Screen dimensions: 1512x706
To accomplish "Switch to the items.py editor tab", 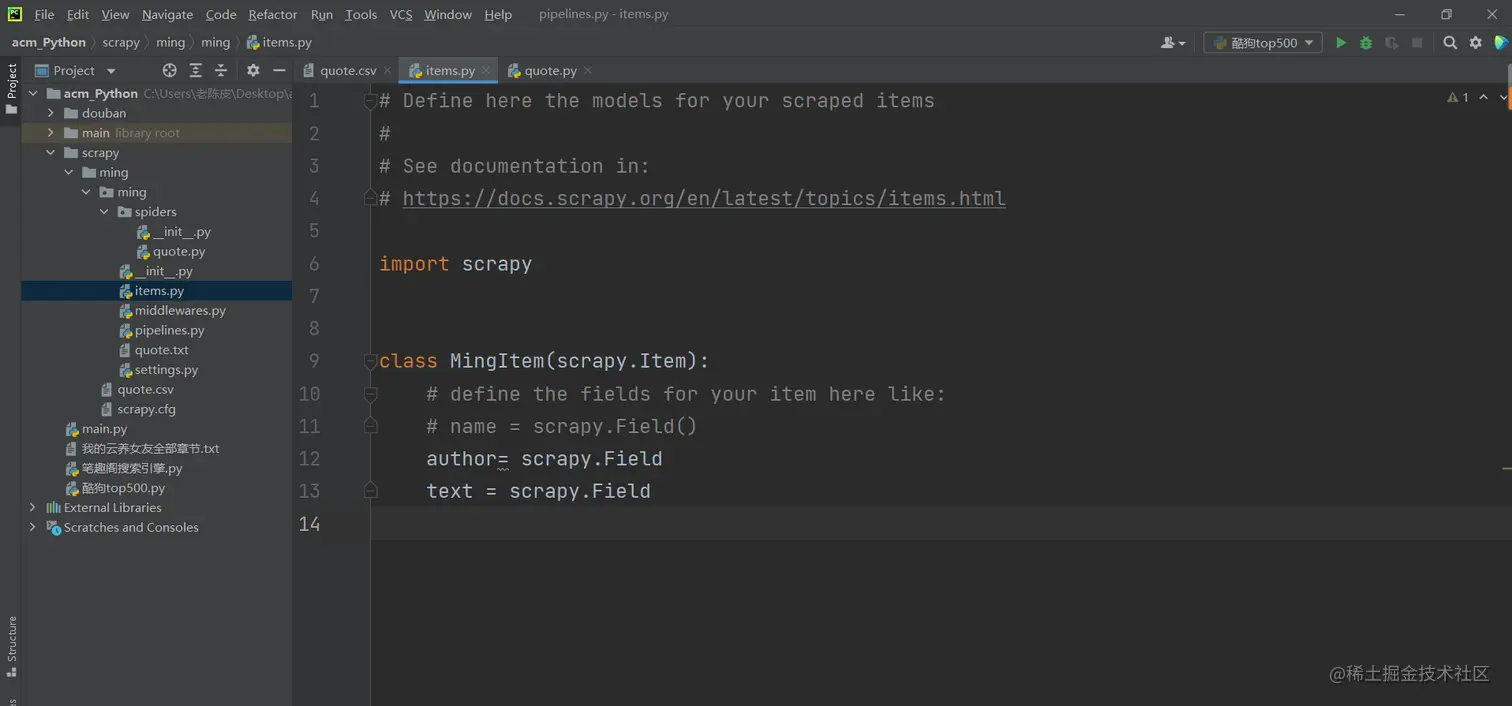I will click(x=449, y=71).
